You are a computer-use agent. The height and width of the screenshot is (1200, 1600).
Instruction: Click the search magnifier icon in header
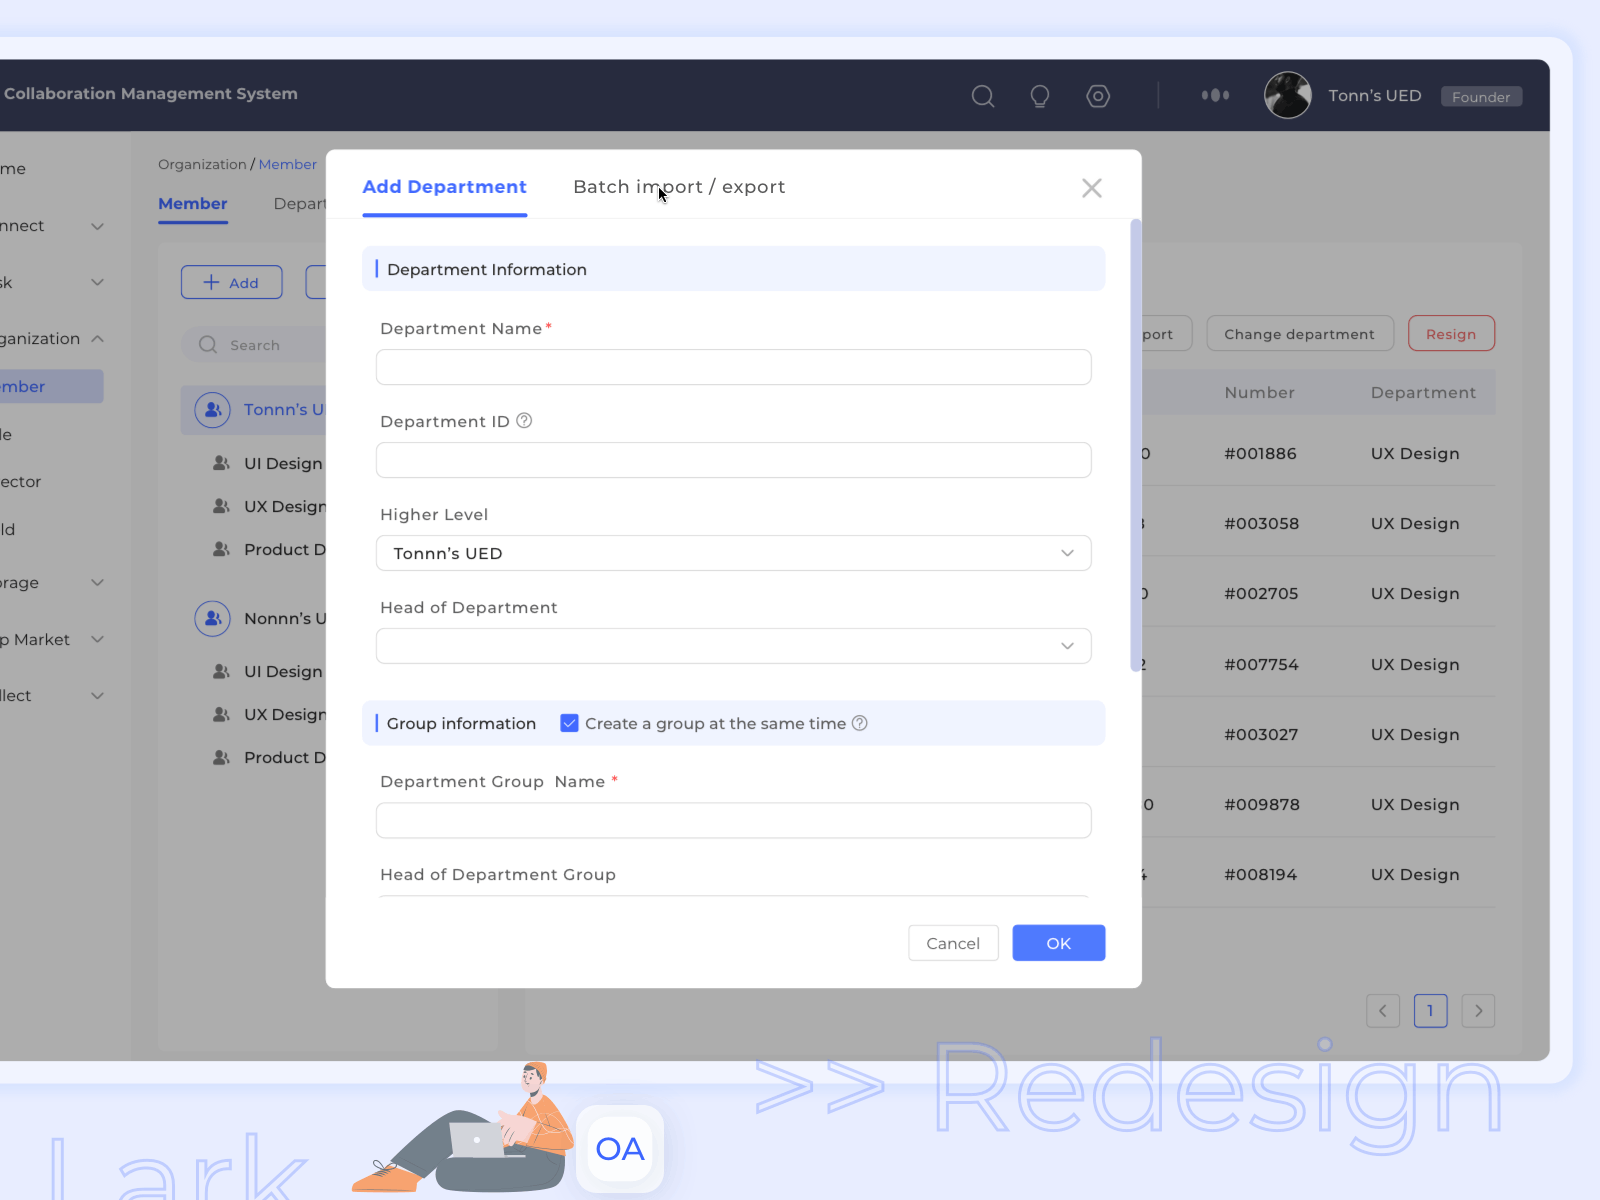click(983, 96)
